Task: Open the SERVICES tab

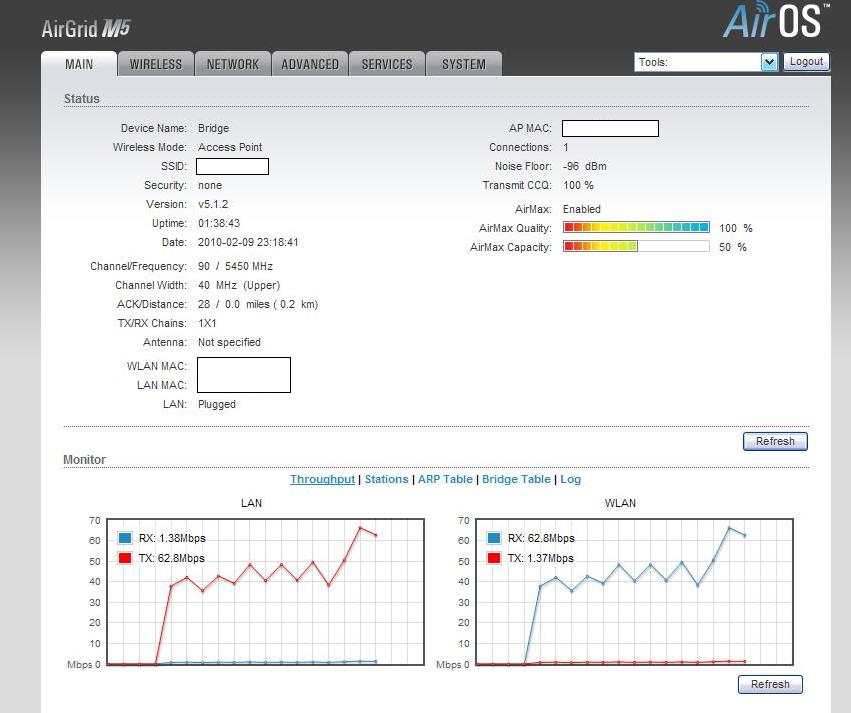Action: (x=387, y=64)
